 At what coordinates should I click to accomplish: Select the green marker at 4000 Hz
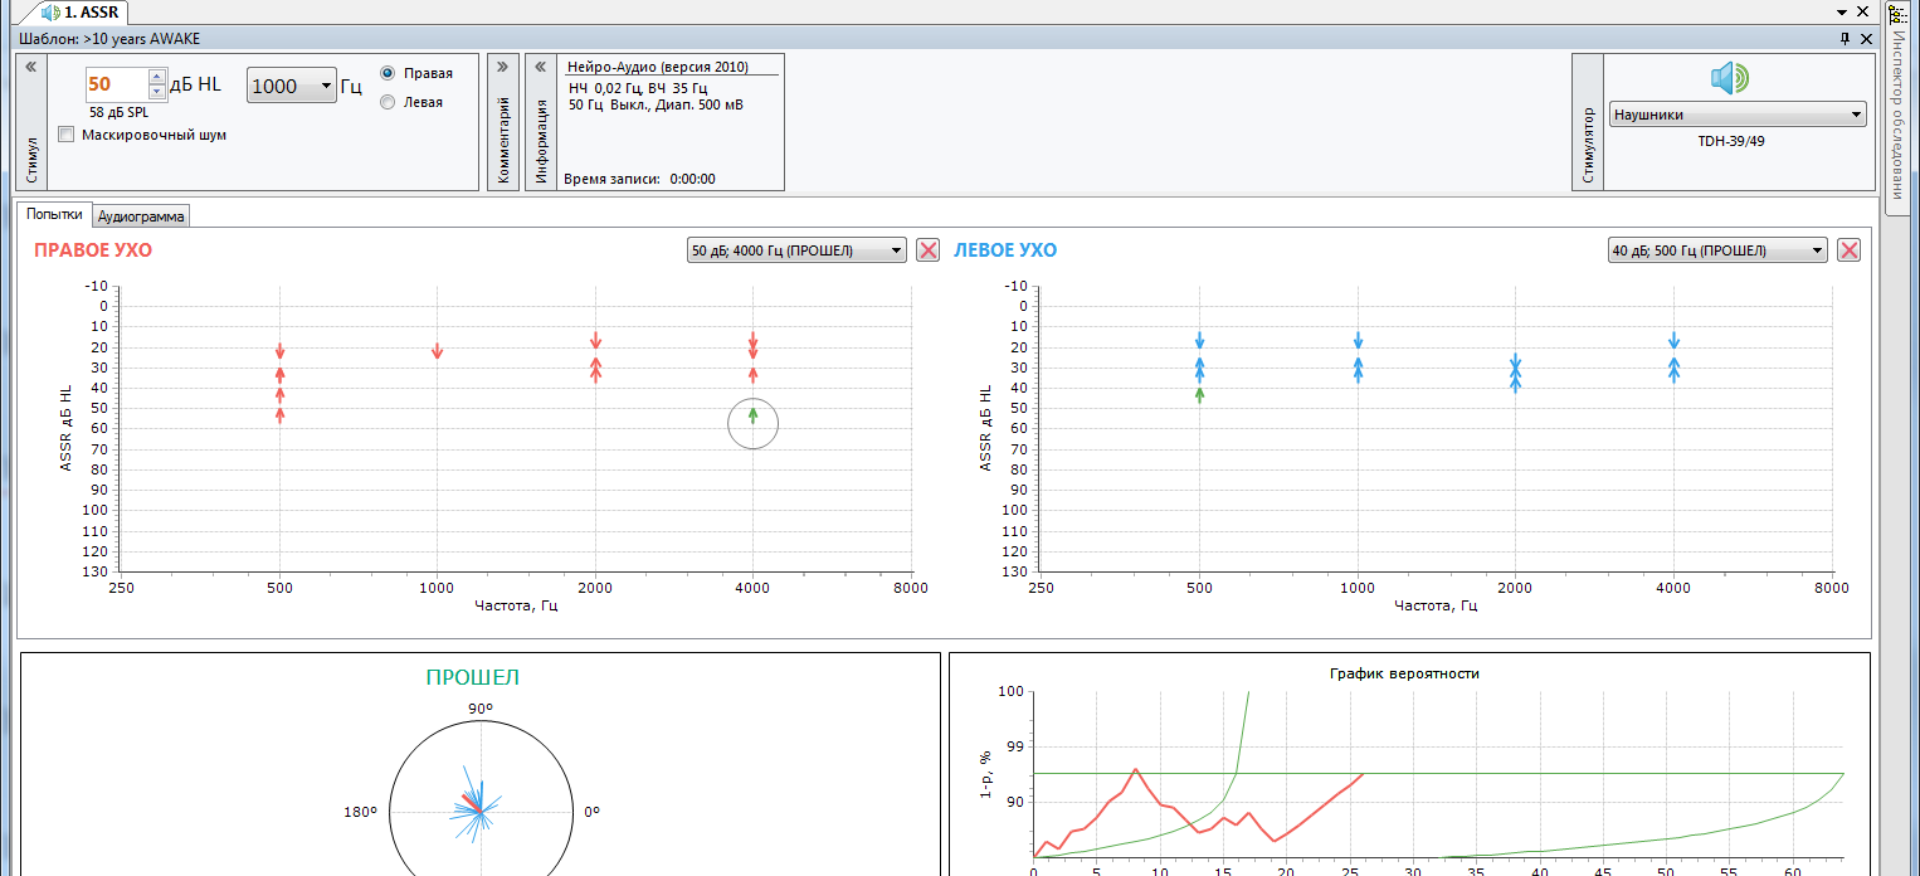pos(753,415)
